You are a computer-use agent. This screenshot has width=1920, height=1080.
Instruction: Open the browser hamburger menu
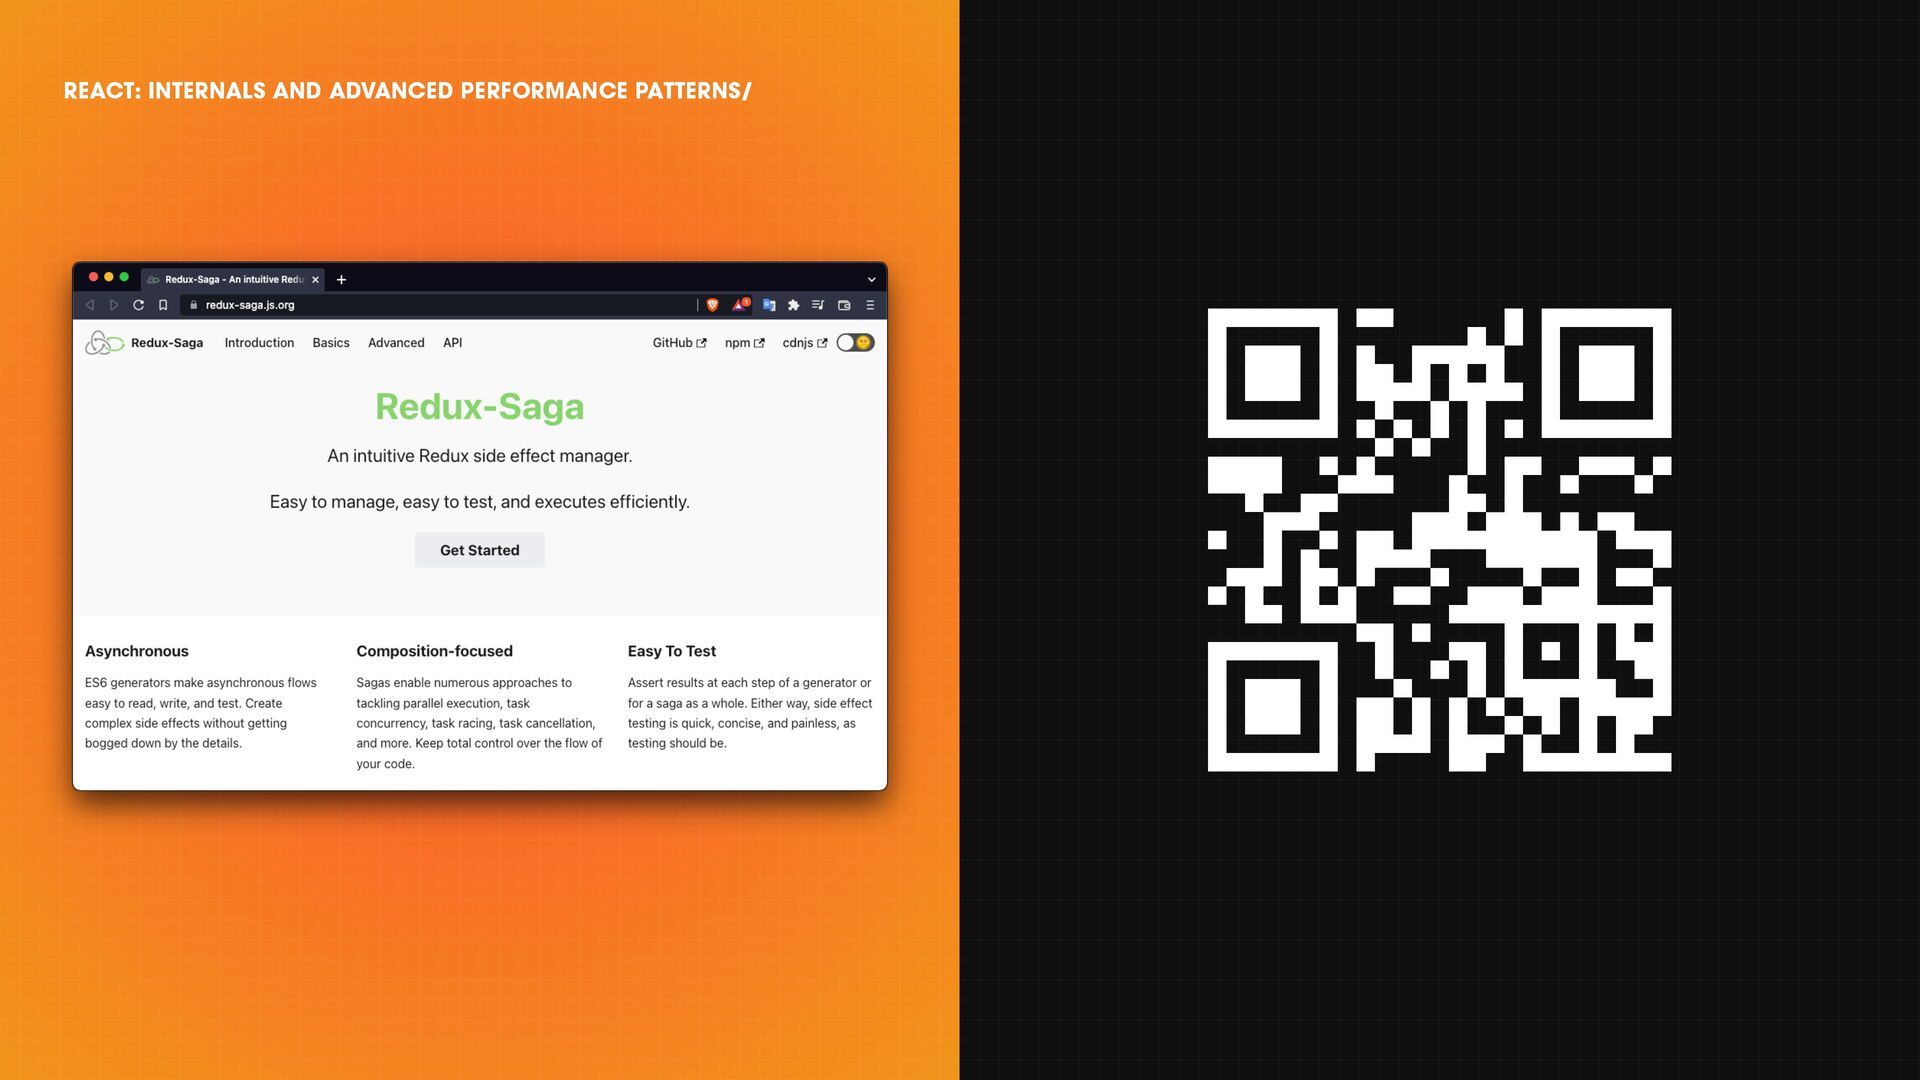coord(870,305)
